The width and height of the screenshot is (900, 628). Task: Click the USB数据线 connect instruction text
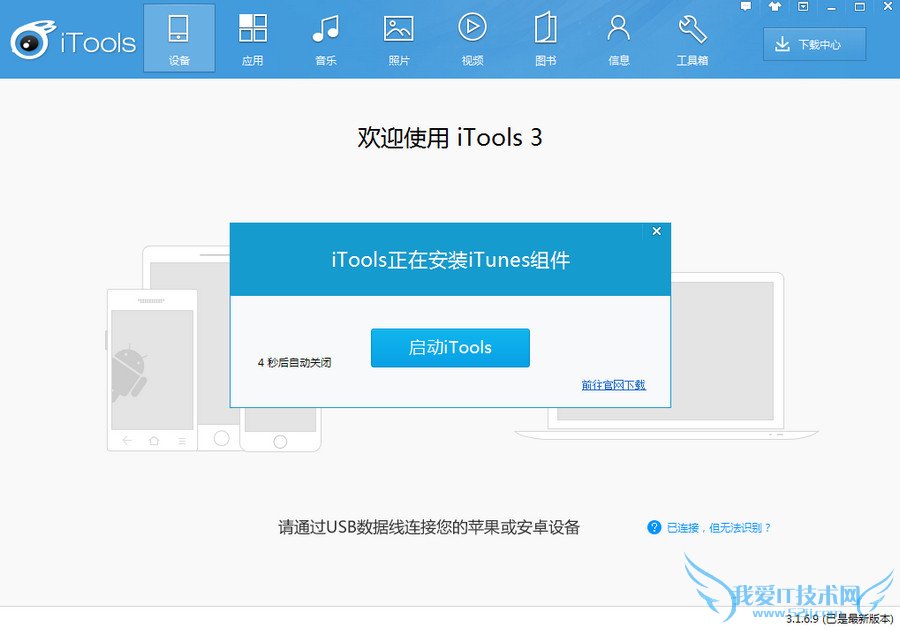point(429,527)
